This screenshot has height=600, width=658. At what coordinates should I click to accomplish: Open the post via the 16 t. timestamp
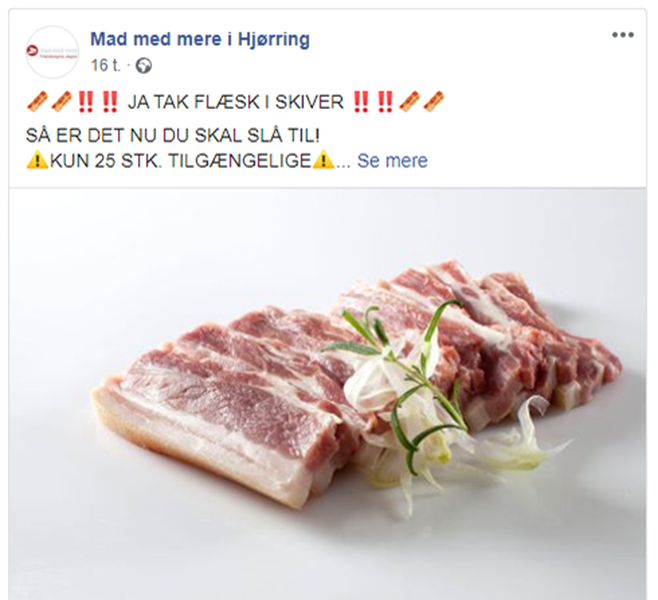tap(106, 65)
